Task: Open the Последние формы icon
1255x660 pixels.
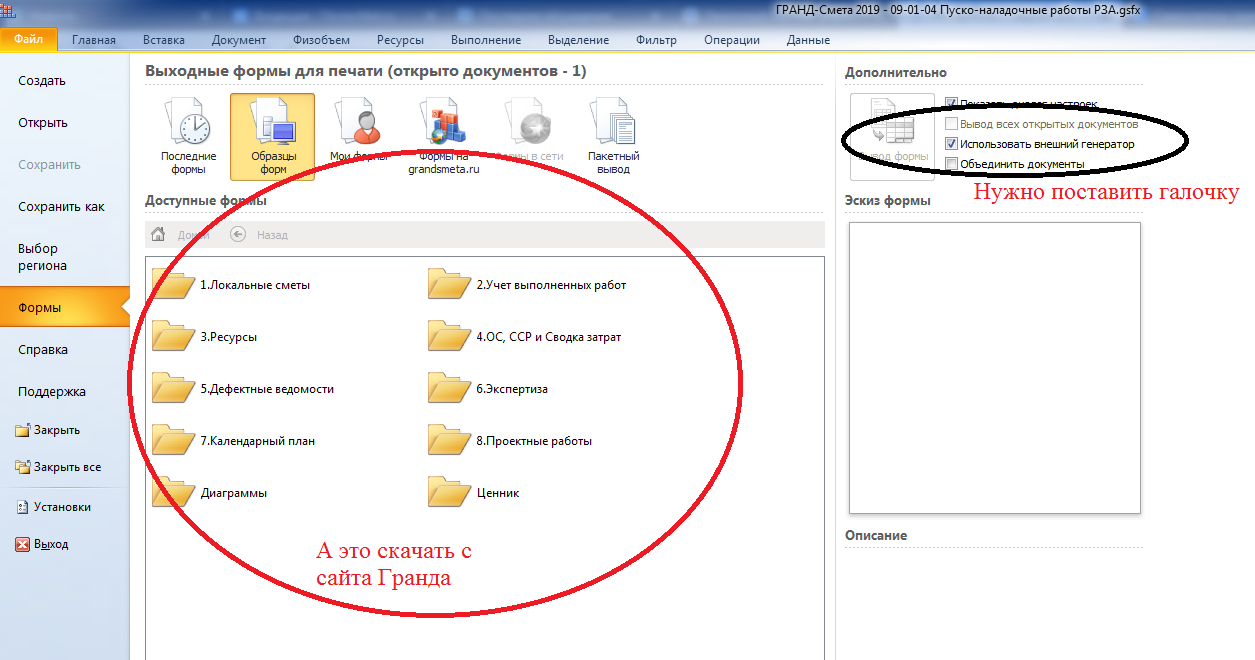Action: click(188, 137)
